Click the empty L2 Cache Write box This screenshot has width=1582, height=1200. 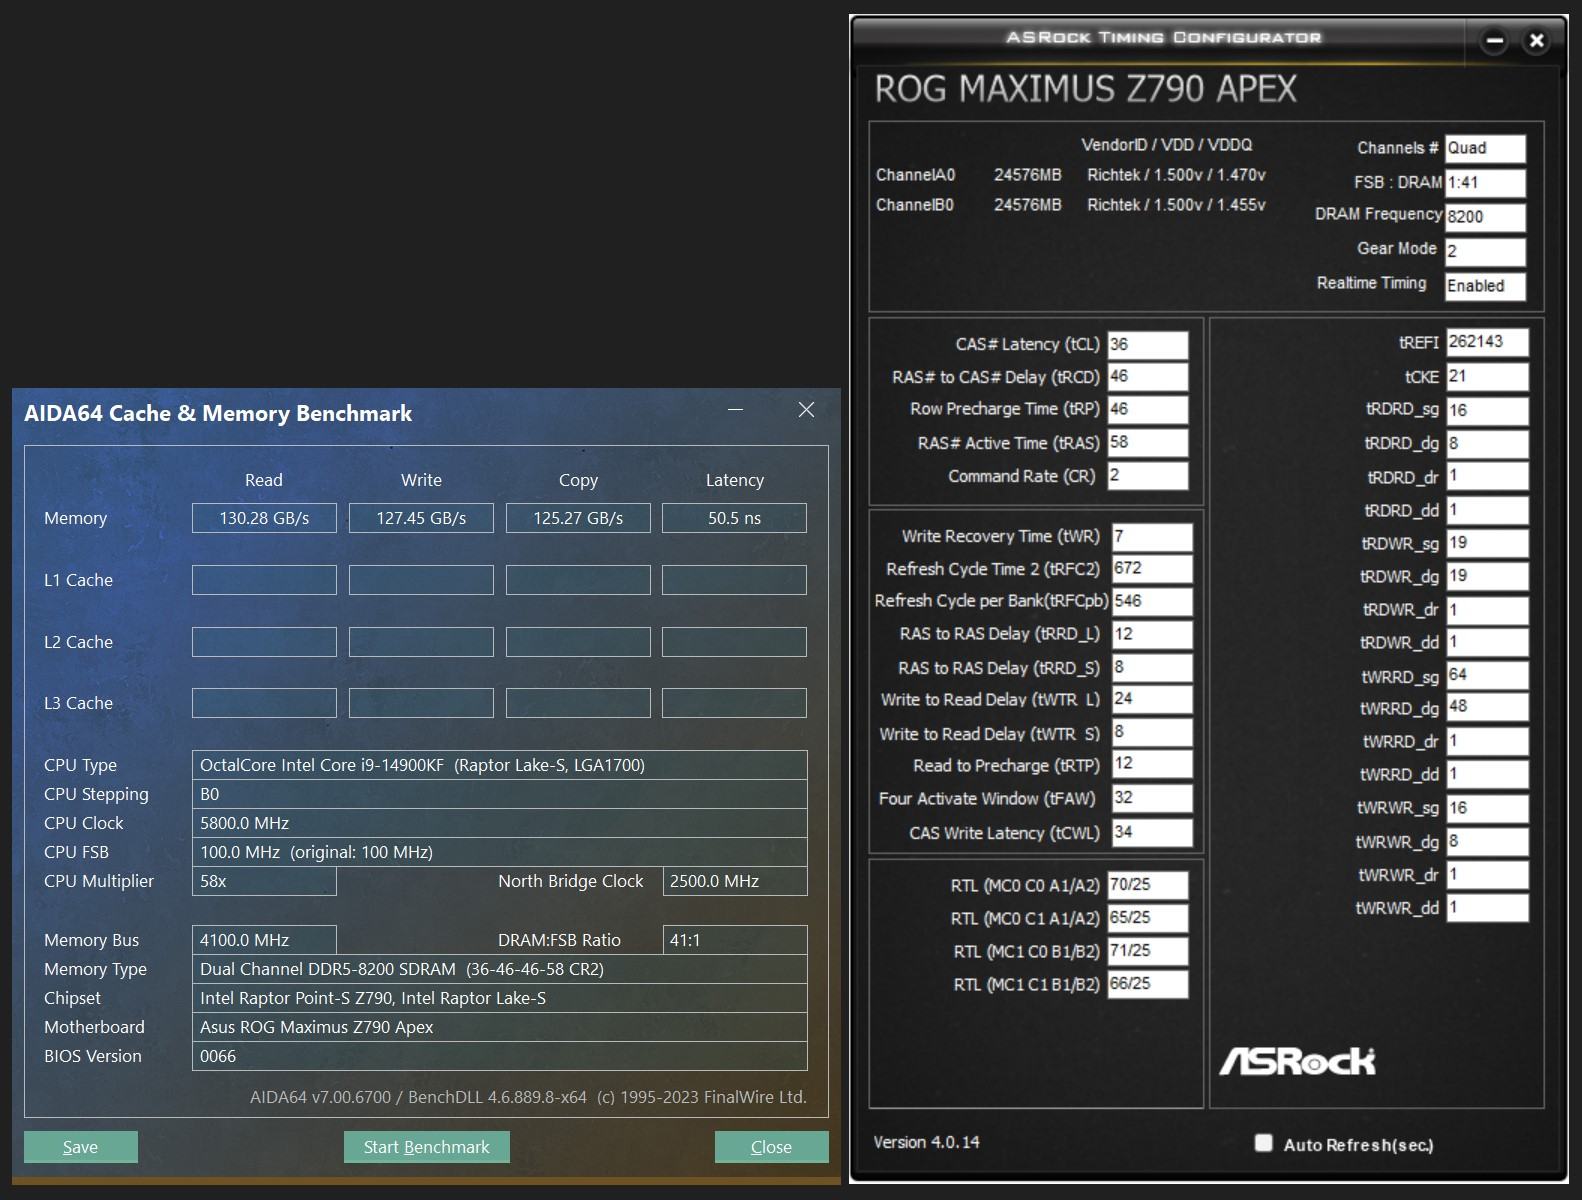(x=421, y=642)
